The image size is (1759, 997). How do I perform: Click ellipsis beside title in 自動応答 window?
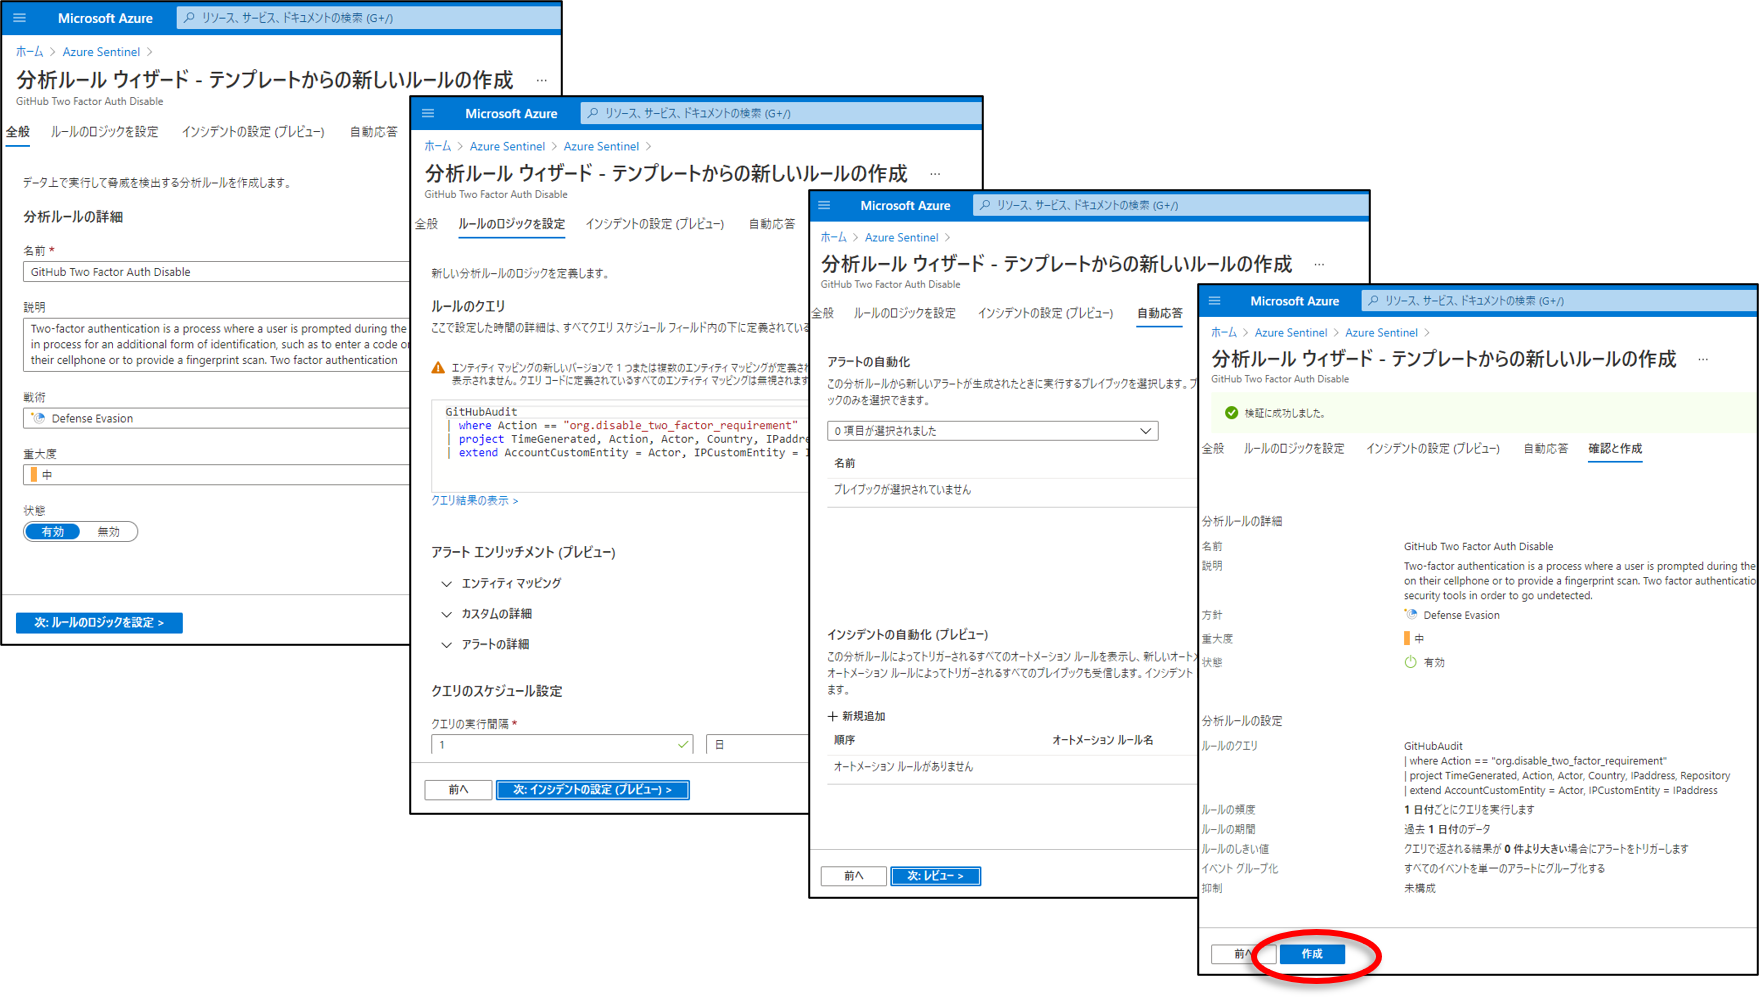point(1320,265)
